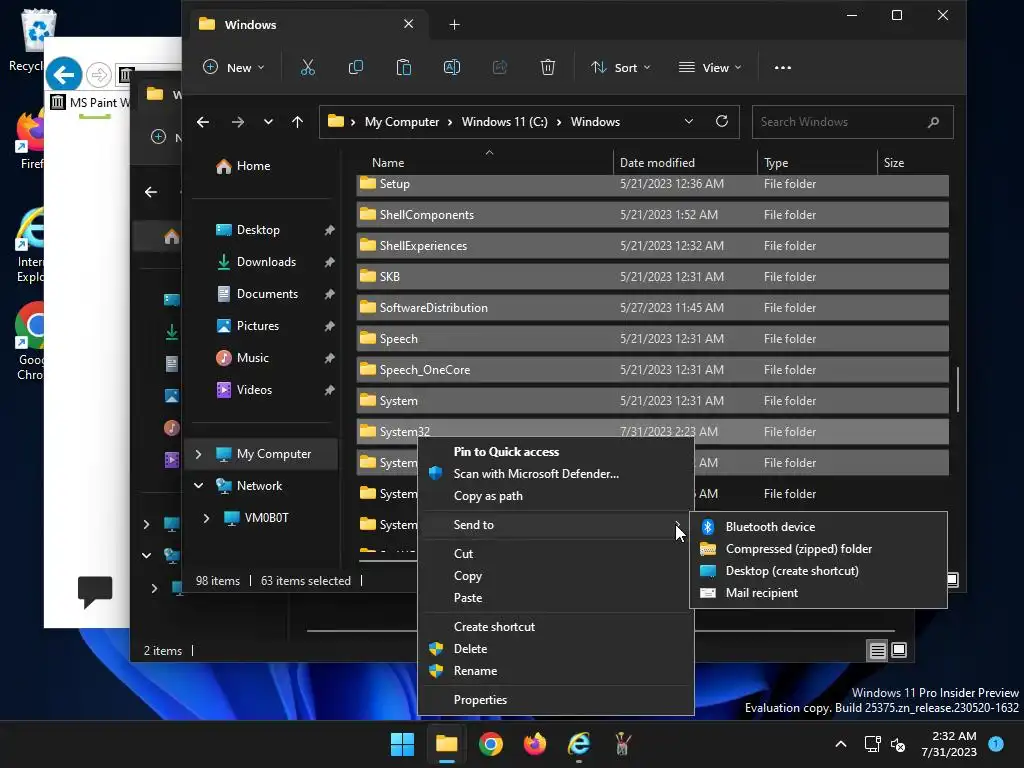Expand My Computer in navigation pane
The height and width of the screenshot is (768, 1024).
point(199,454)
